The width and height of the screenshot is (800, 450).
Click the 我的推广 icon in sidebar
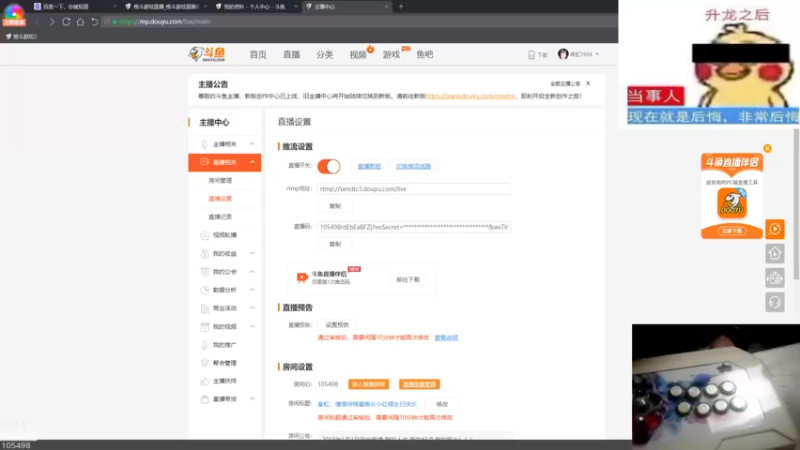[x=205, y=345]
